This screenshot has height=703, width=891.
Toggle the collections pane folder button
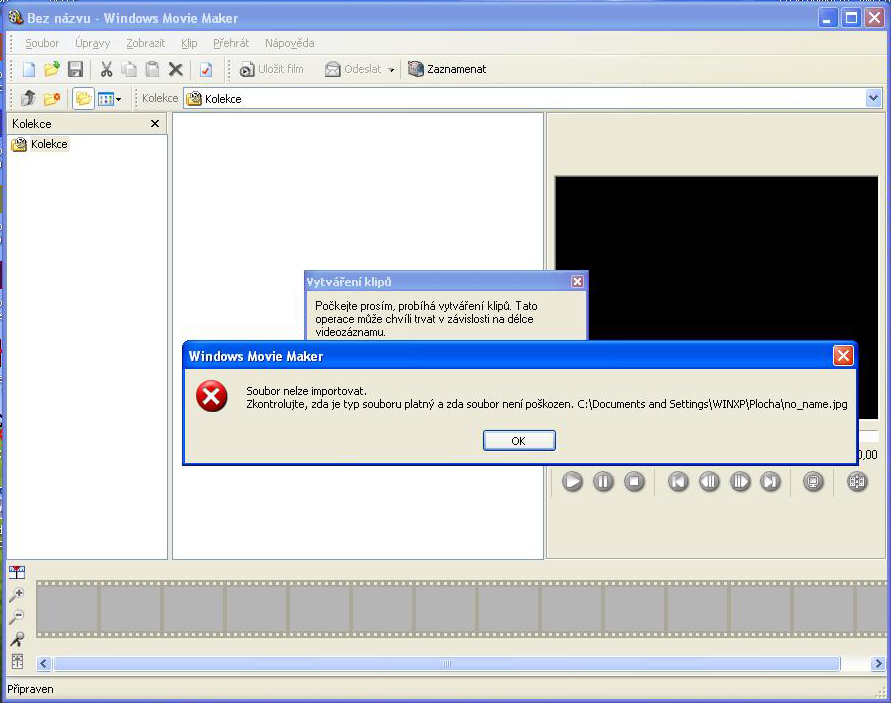point(83,98)
